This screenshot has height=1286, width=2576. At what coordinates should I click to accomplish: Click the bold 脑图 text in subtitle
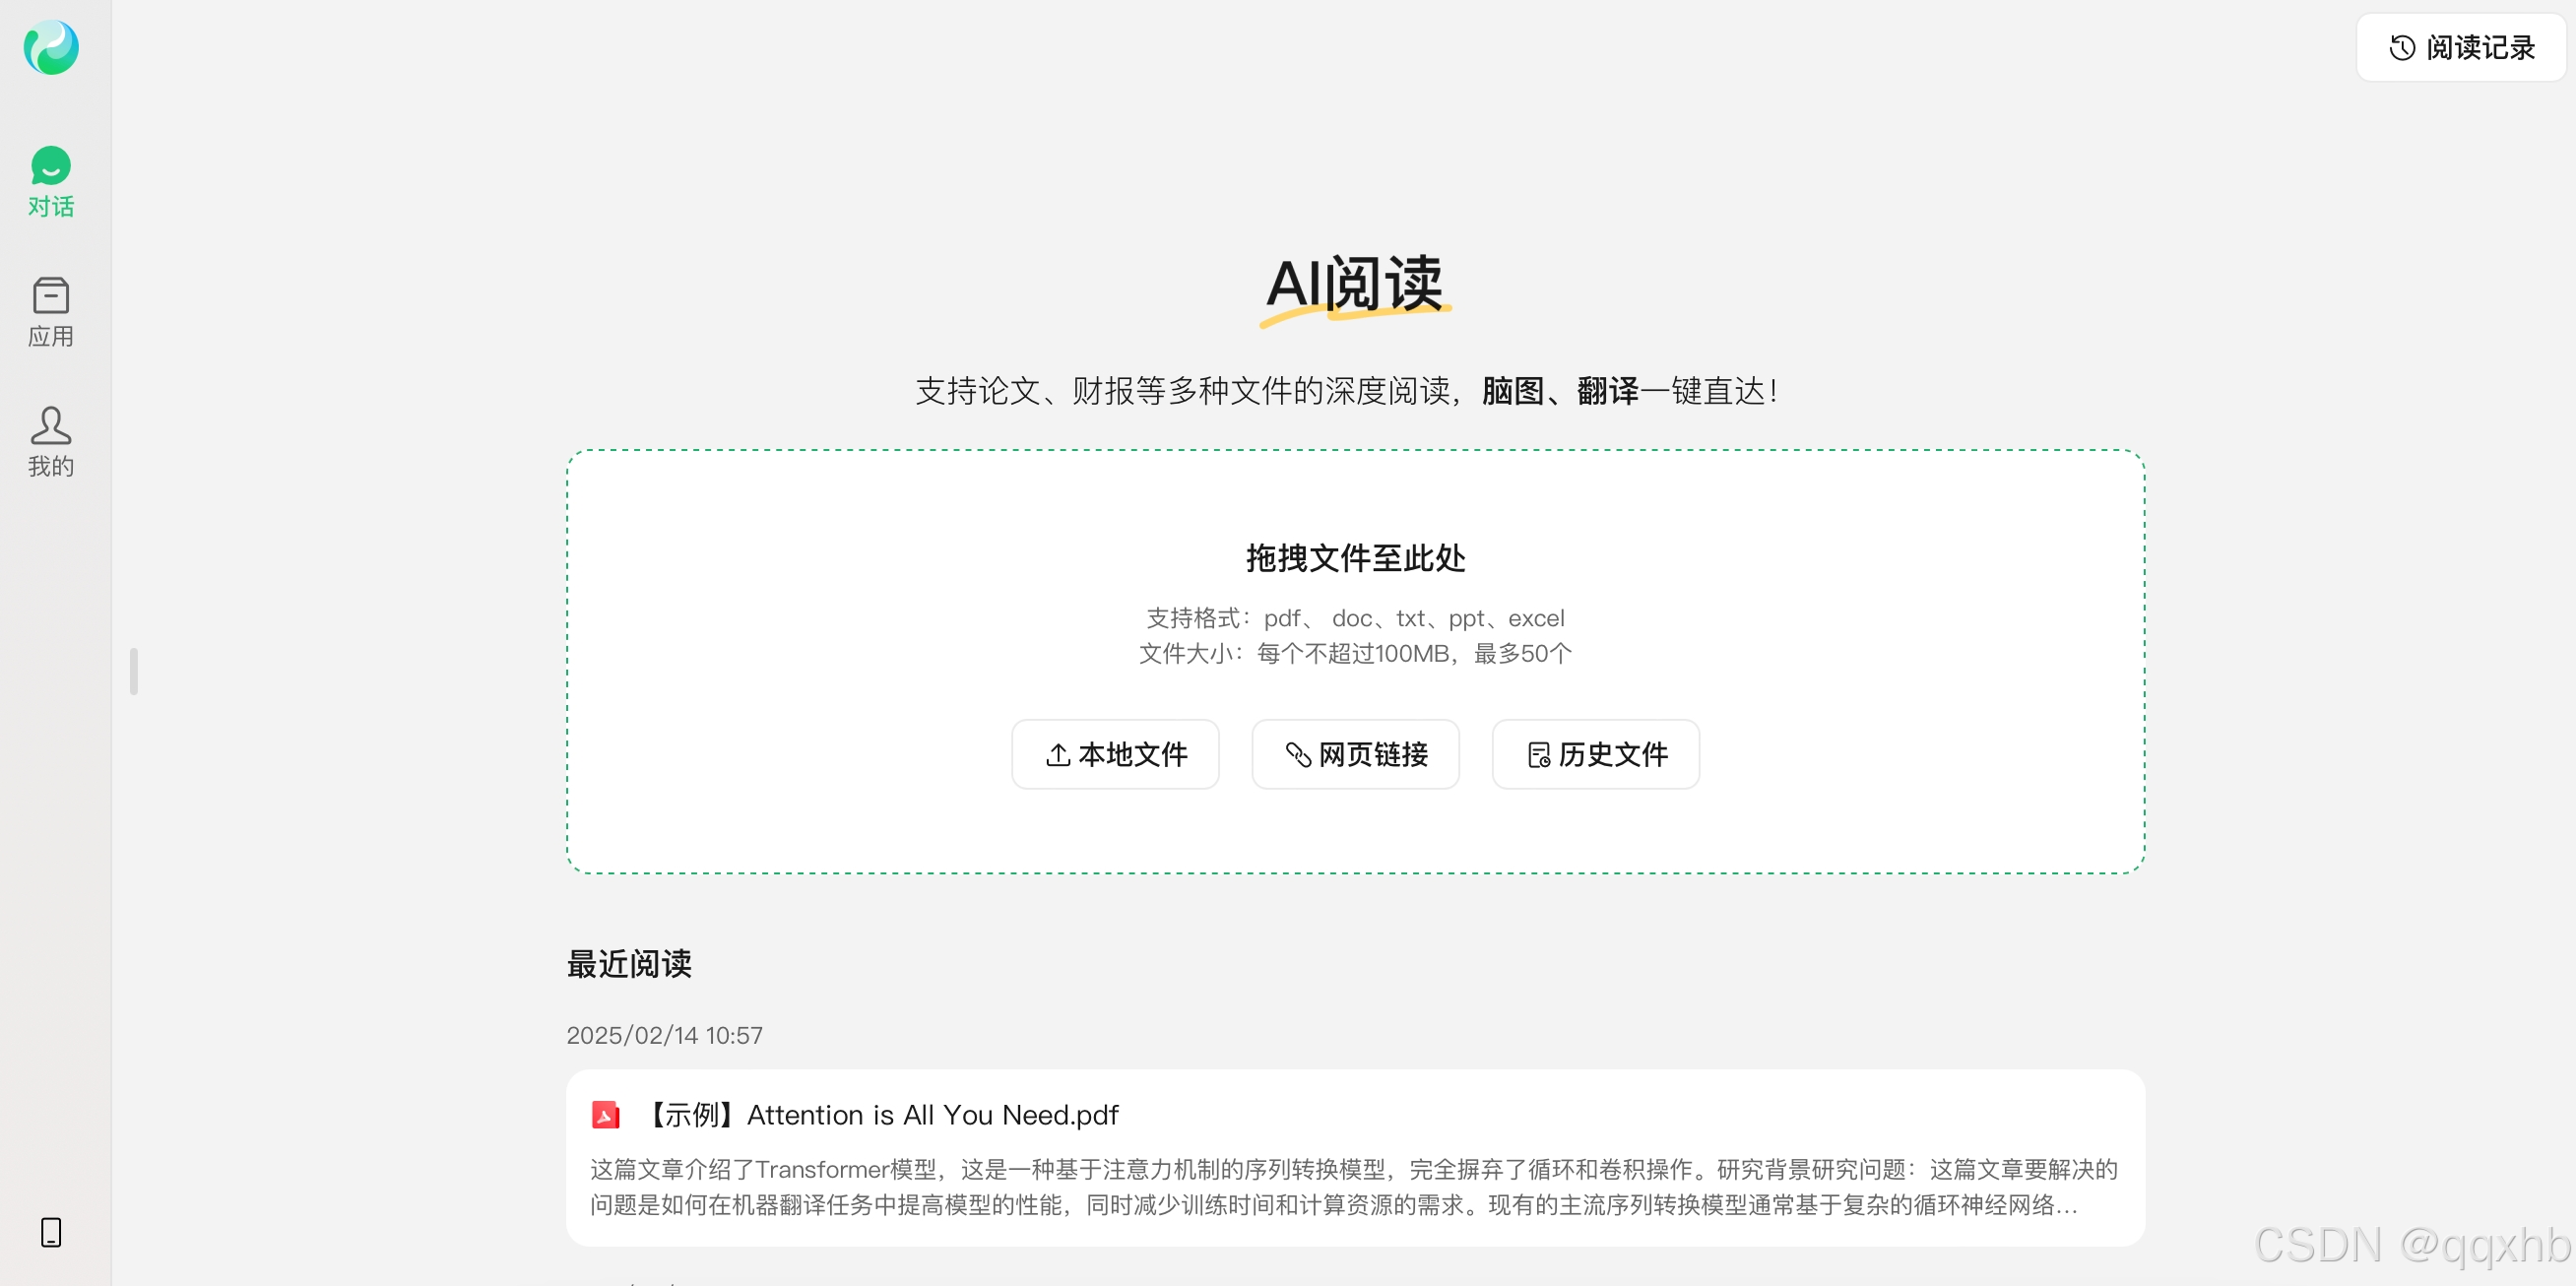(1512, 390)
